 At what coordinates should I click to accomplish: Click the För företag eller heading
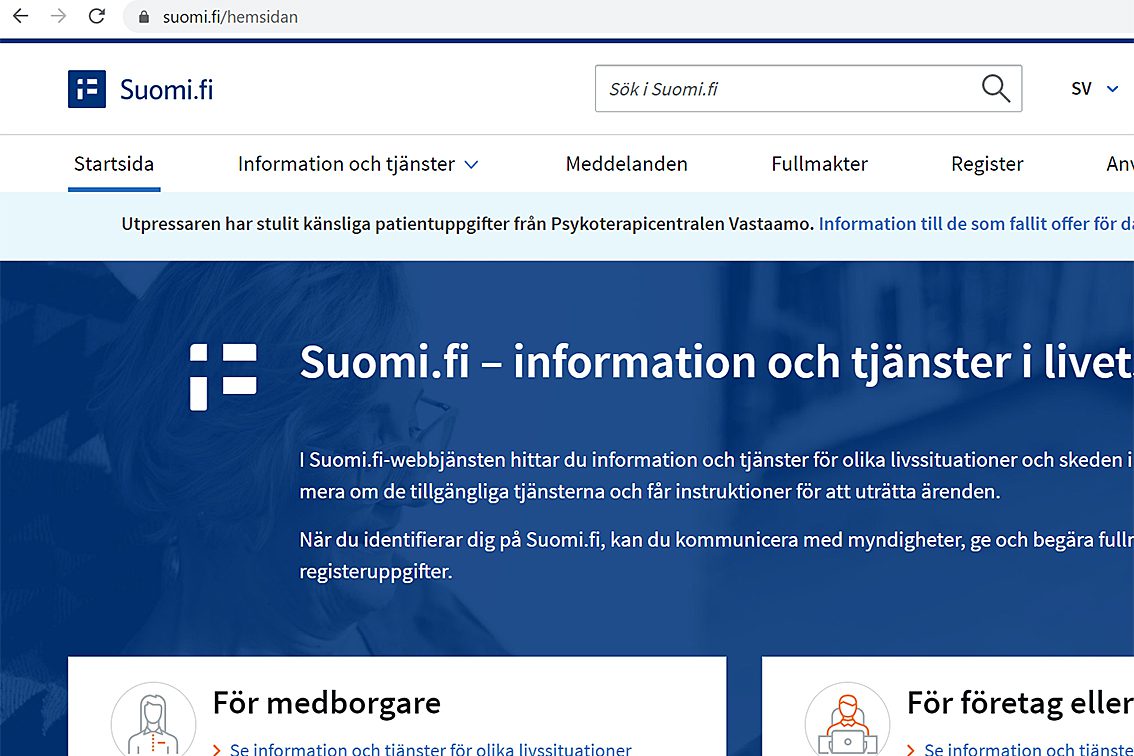[x=1020, y=703]
